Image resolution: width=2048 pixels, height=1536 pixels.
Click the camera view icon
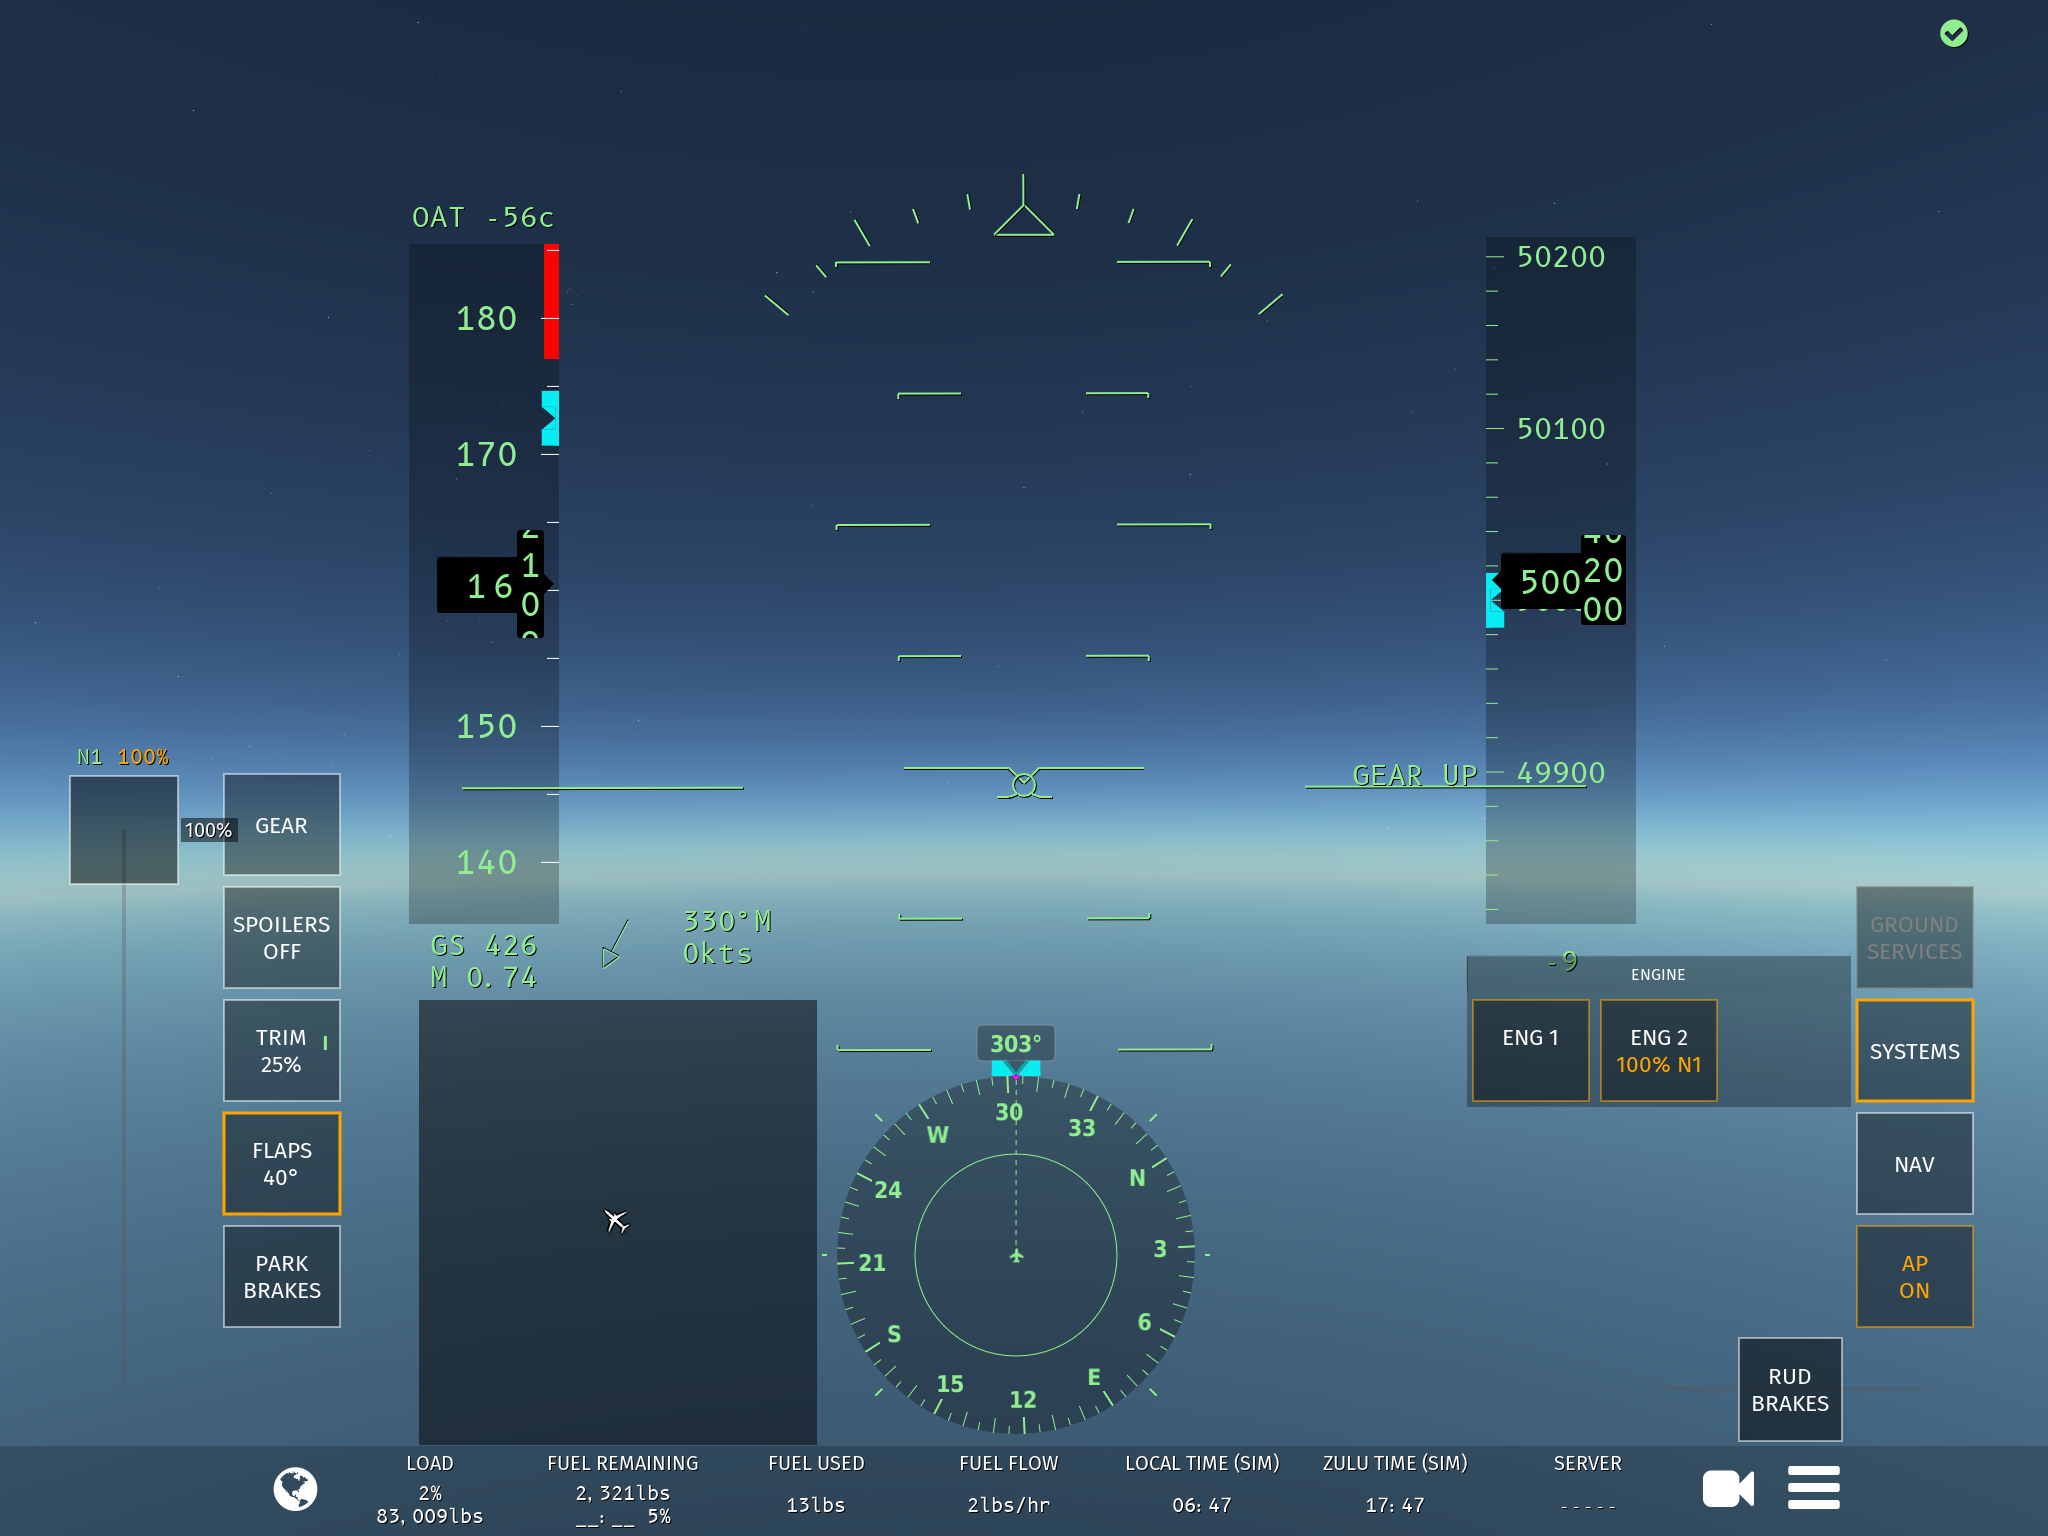pyautogui.click(x=1727, y=1489)
